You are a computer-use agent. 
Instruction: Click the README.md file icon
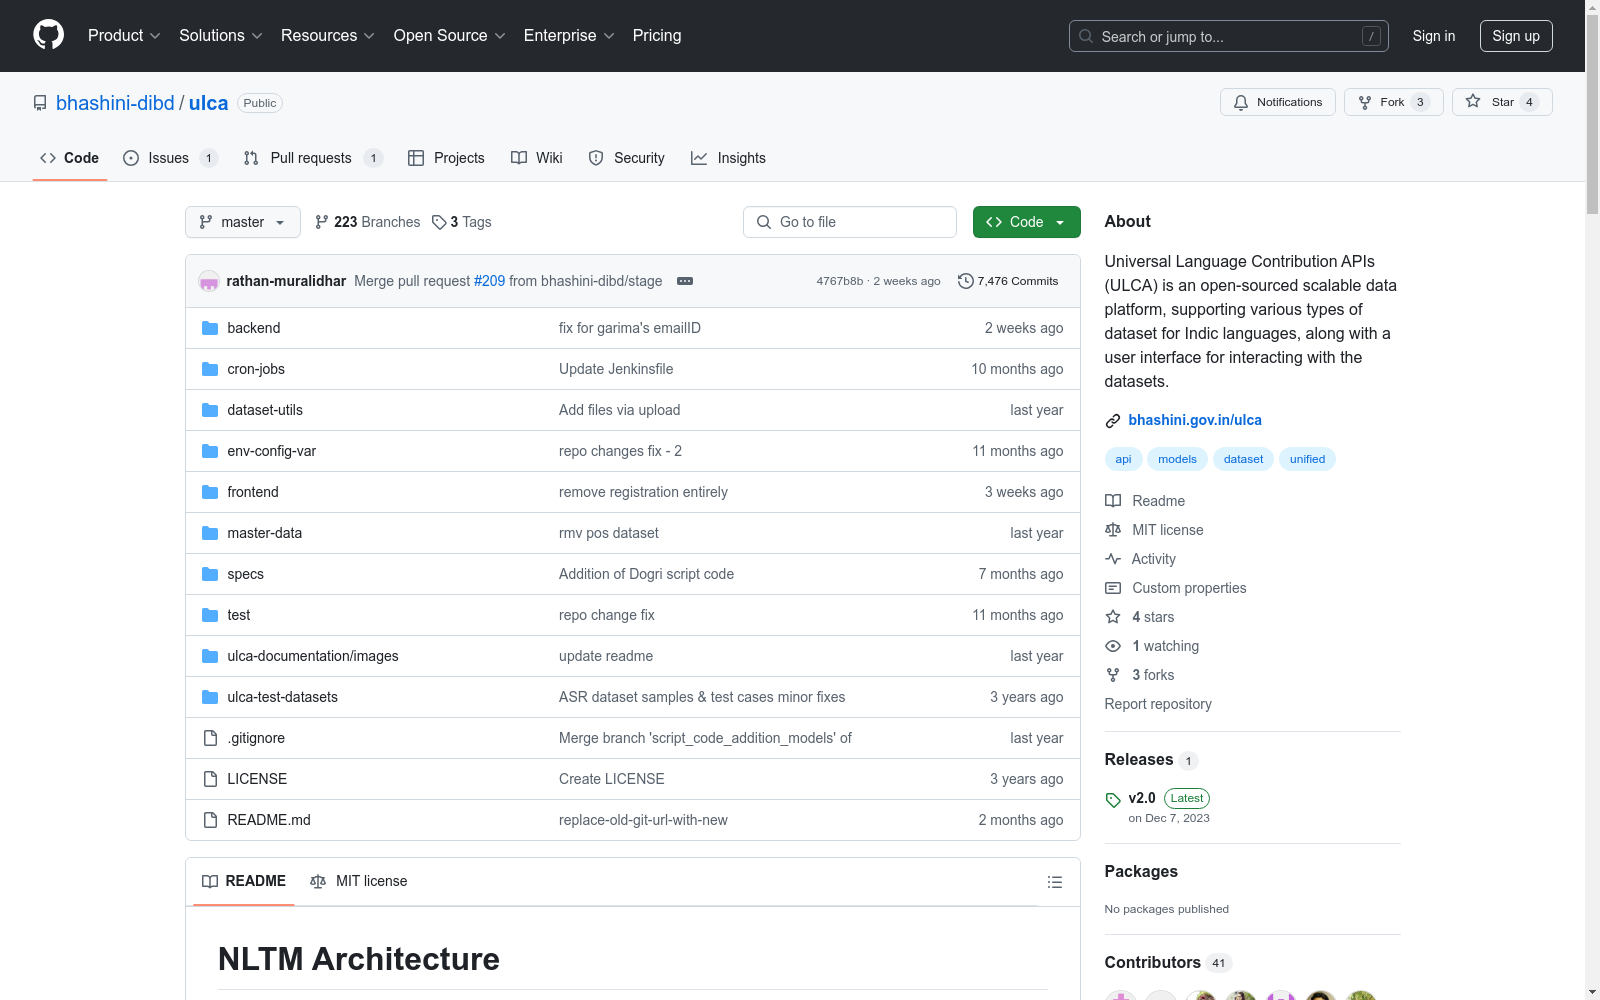pyautogui.click(x=210, y=820)
